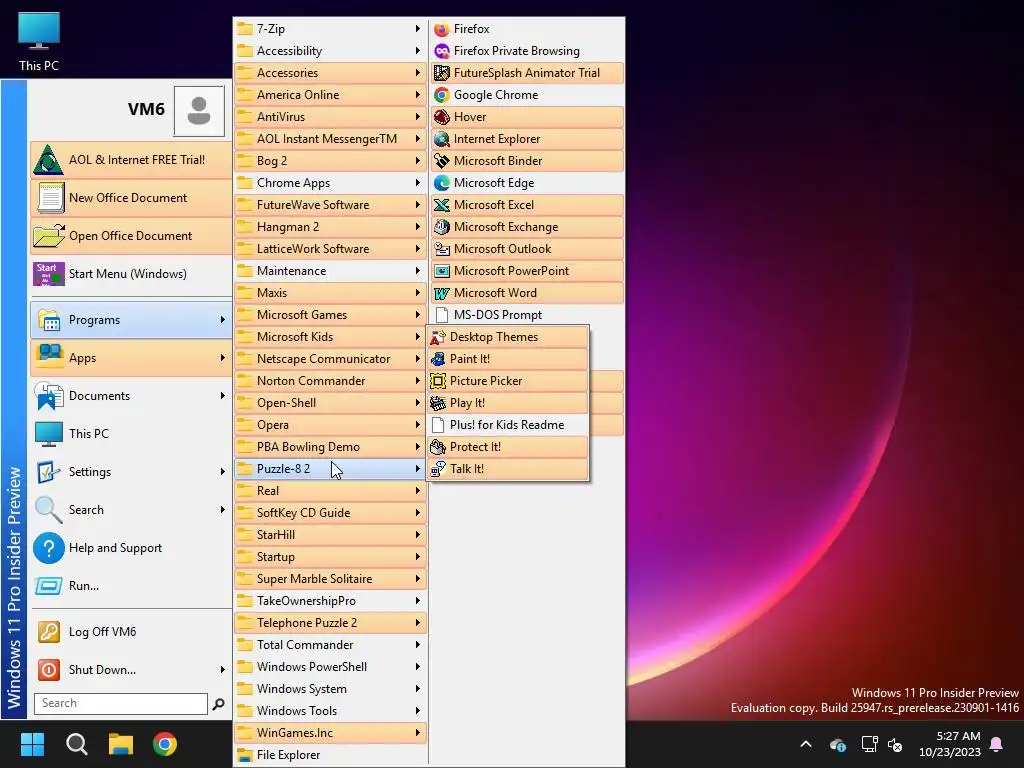Launch Firefox Private Browsing

point(527,51)
